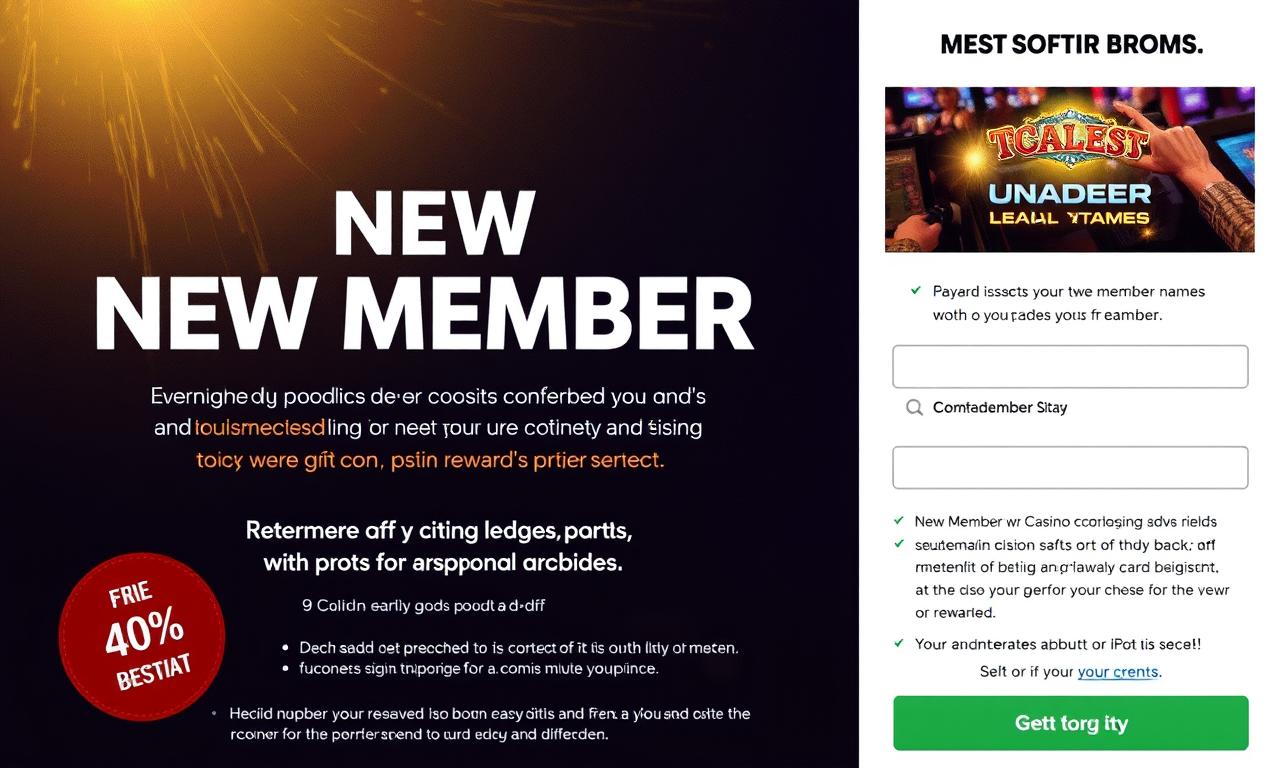1280x768 pixels.
Task: Click the checkmark beside 'New Member wr Casino'
Action: pyautogui.click(x=898, y=521)
